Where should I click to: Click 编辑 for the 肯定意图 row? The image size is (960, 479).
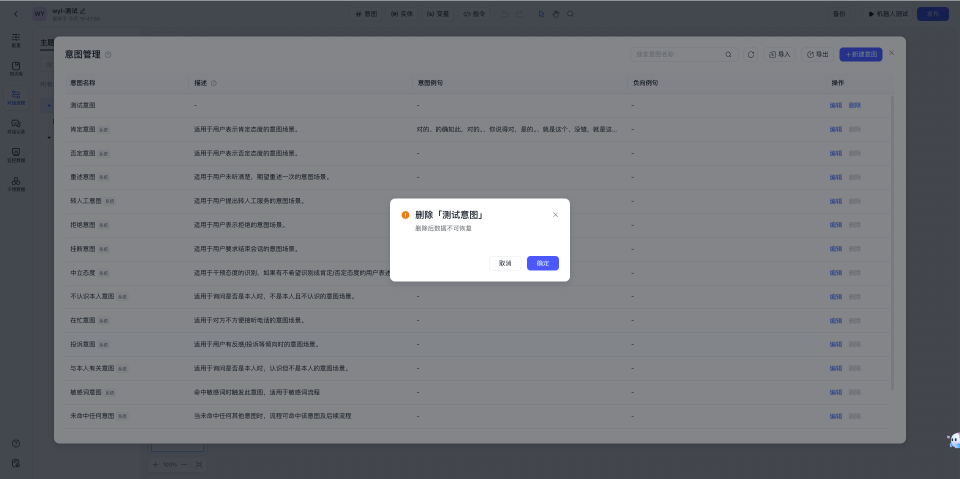(x=835, y=129)
